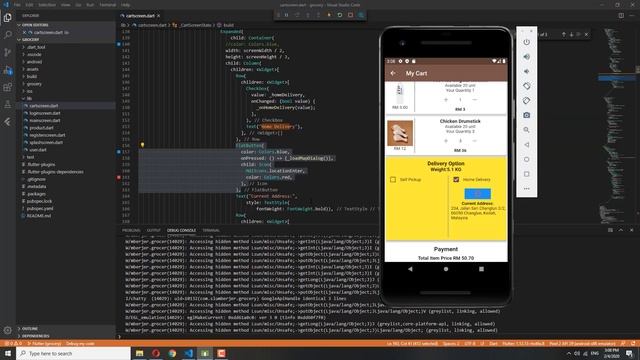640x360 pixels.
Task: Close the cartscreen.dart editor tab
Action: 158,16
